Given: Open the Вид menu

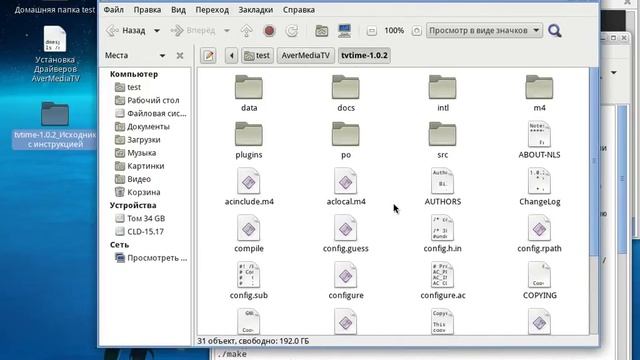Looking at the screenshot, I should 178,9.
